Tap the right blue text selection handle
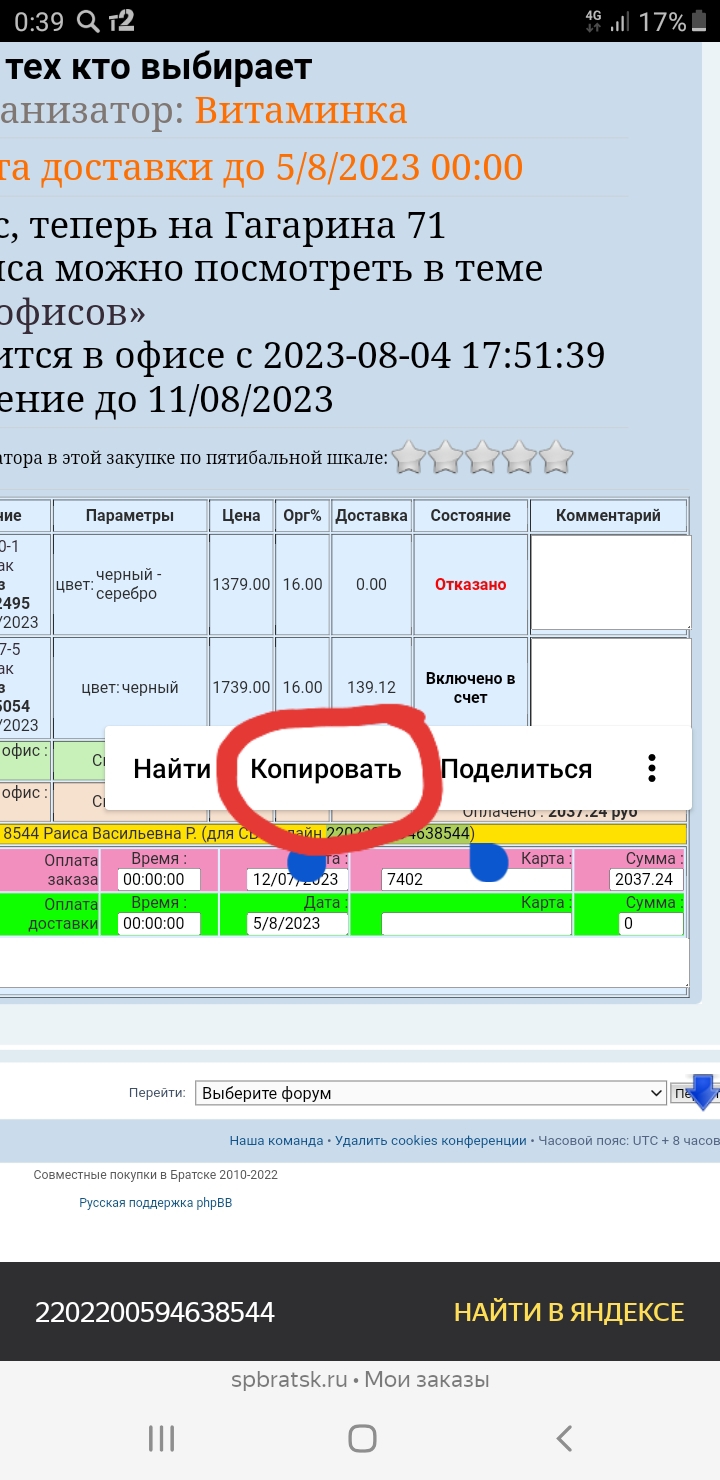This screenshot has width=720, height=1480. point(488,862)
